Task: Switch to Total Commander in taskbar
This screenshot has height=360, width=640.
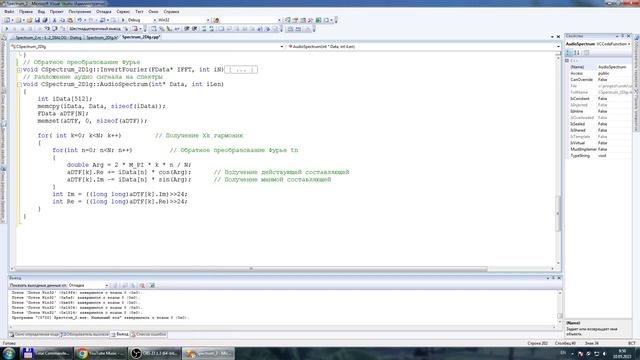Action: tap(46, 353)
